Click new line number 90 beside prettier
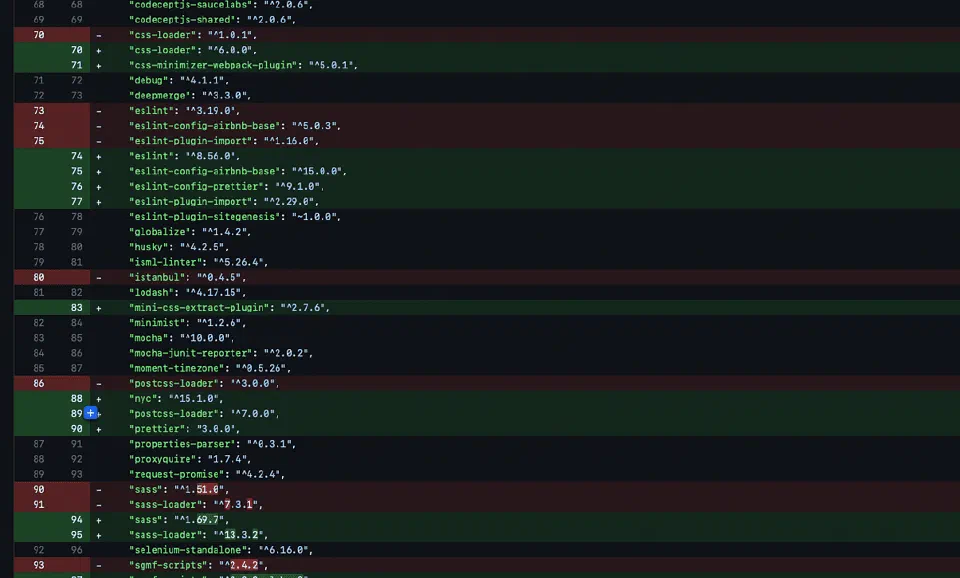 [x=77, y=429]
